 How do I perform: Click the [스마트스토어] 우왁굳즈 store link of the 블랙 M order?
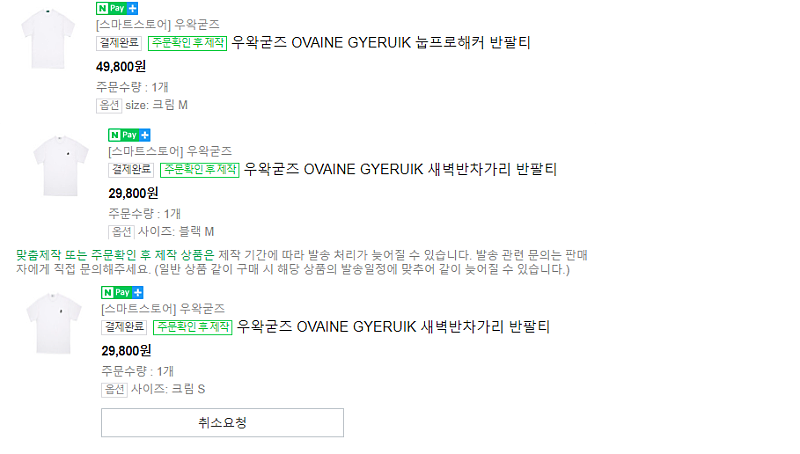coord(170,151)
